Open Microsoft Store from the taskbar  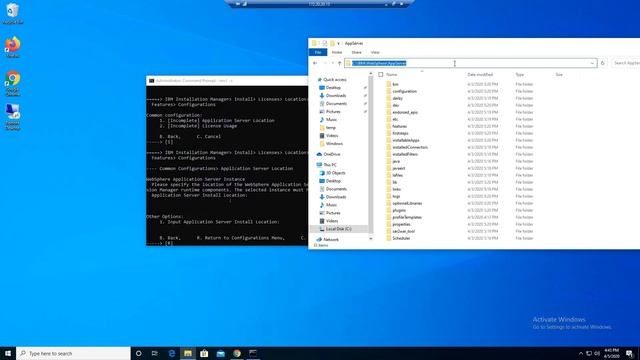pos(204,353)
